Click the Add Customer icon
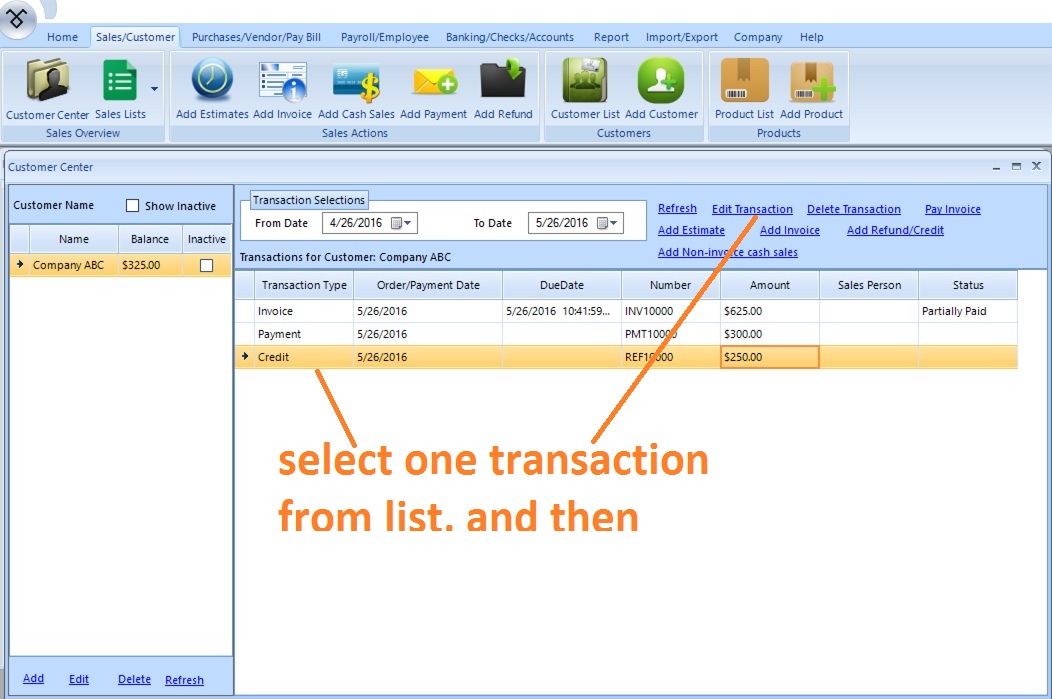The height and width of the screenshot is (699, 1052). coord(661,82)
